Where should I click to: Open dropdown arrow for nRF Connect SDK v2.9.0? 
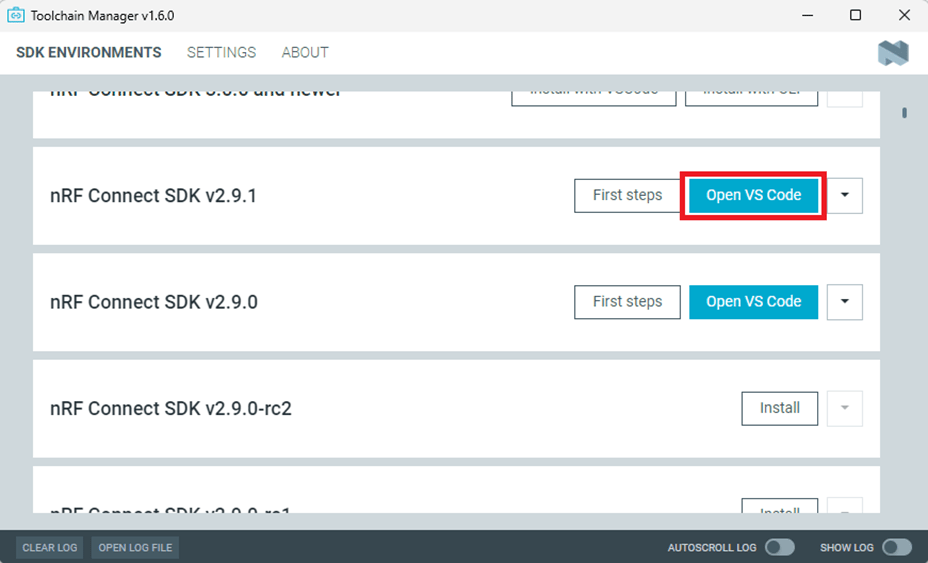(x=845, y=302)
